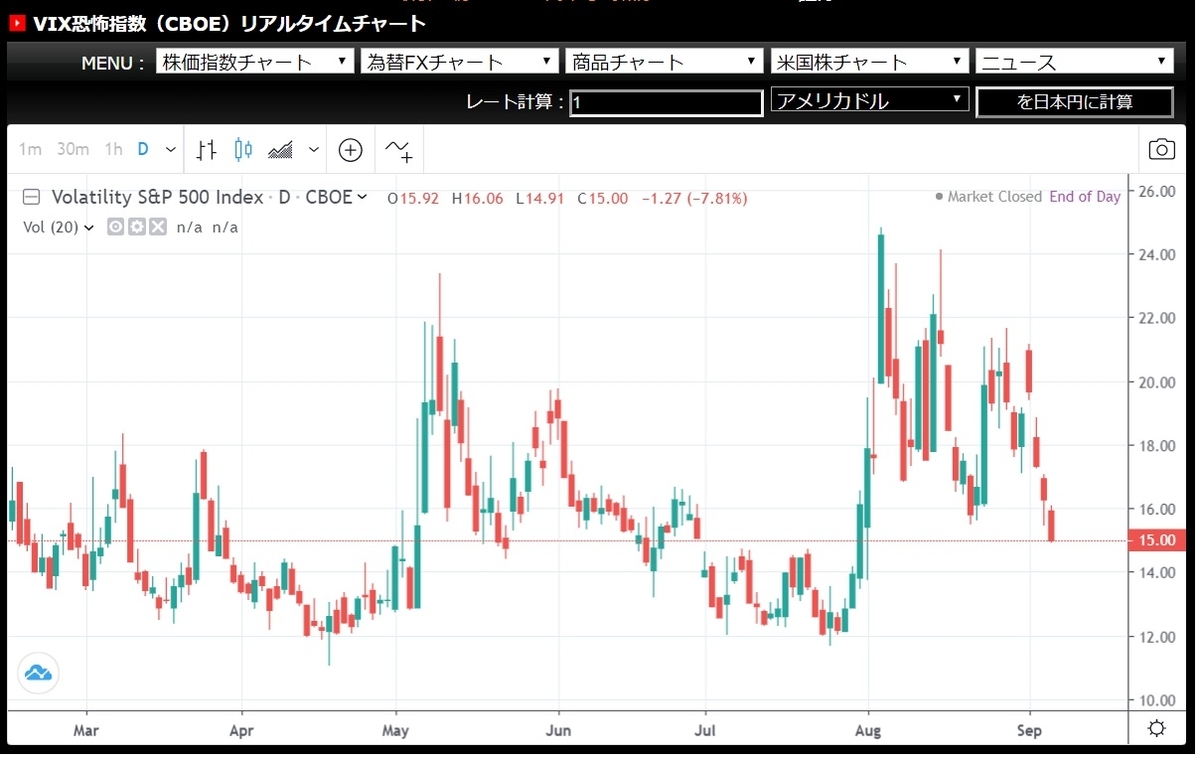Image resolution: width=1200 pixels, height=759 pixels.
Task: Switch to 30m timeframe
Action: [x=73, y=150]
